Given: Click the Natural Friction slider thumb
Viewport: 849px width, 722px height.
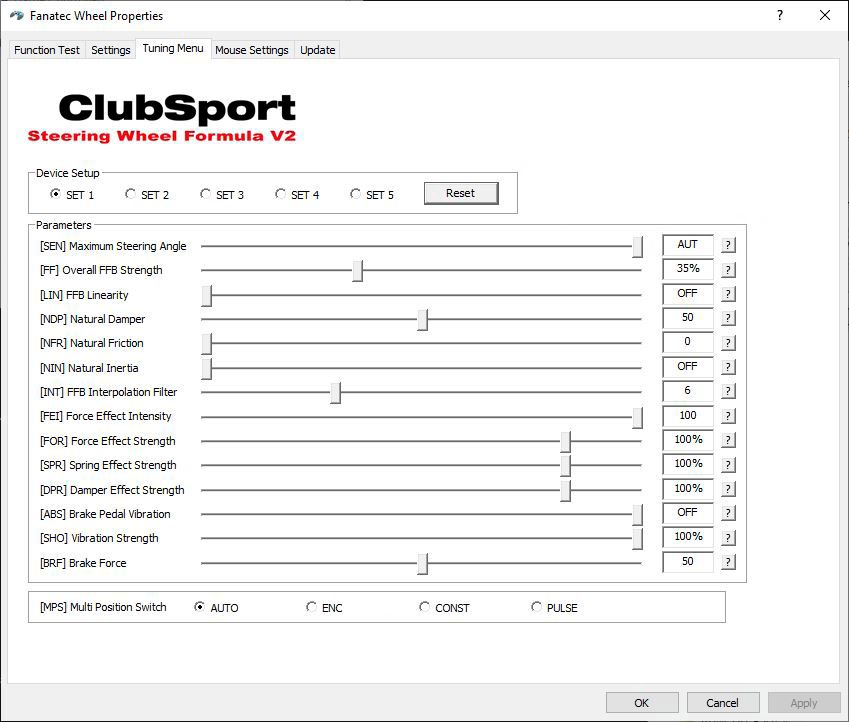Looking at the screenshot, I should tap(206, 343).
